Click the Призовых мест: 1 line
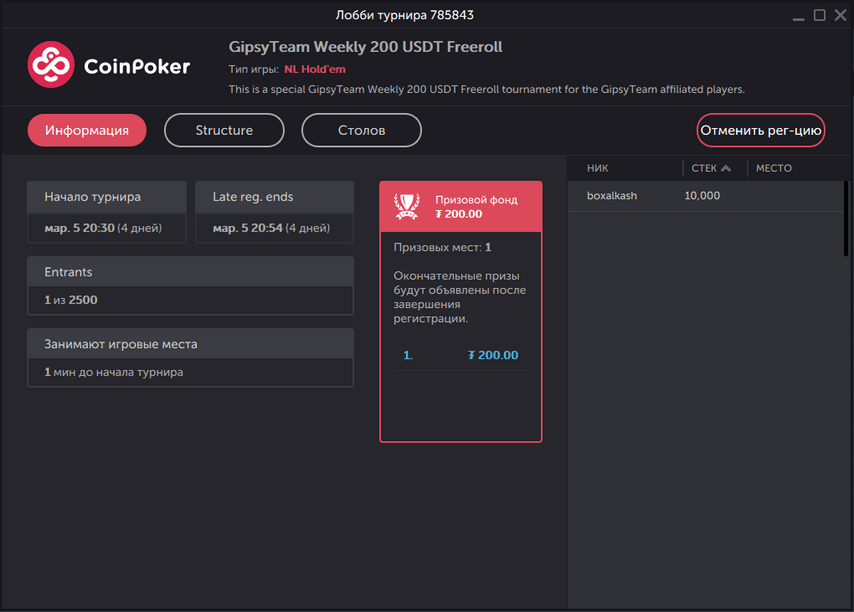854x612 pixels. coord(442,247)
